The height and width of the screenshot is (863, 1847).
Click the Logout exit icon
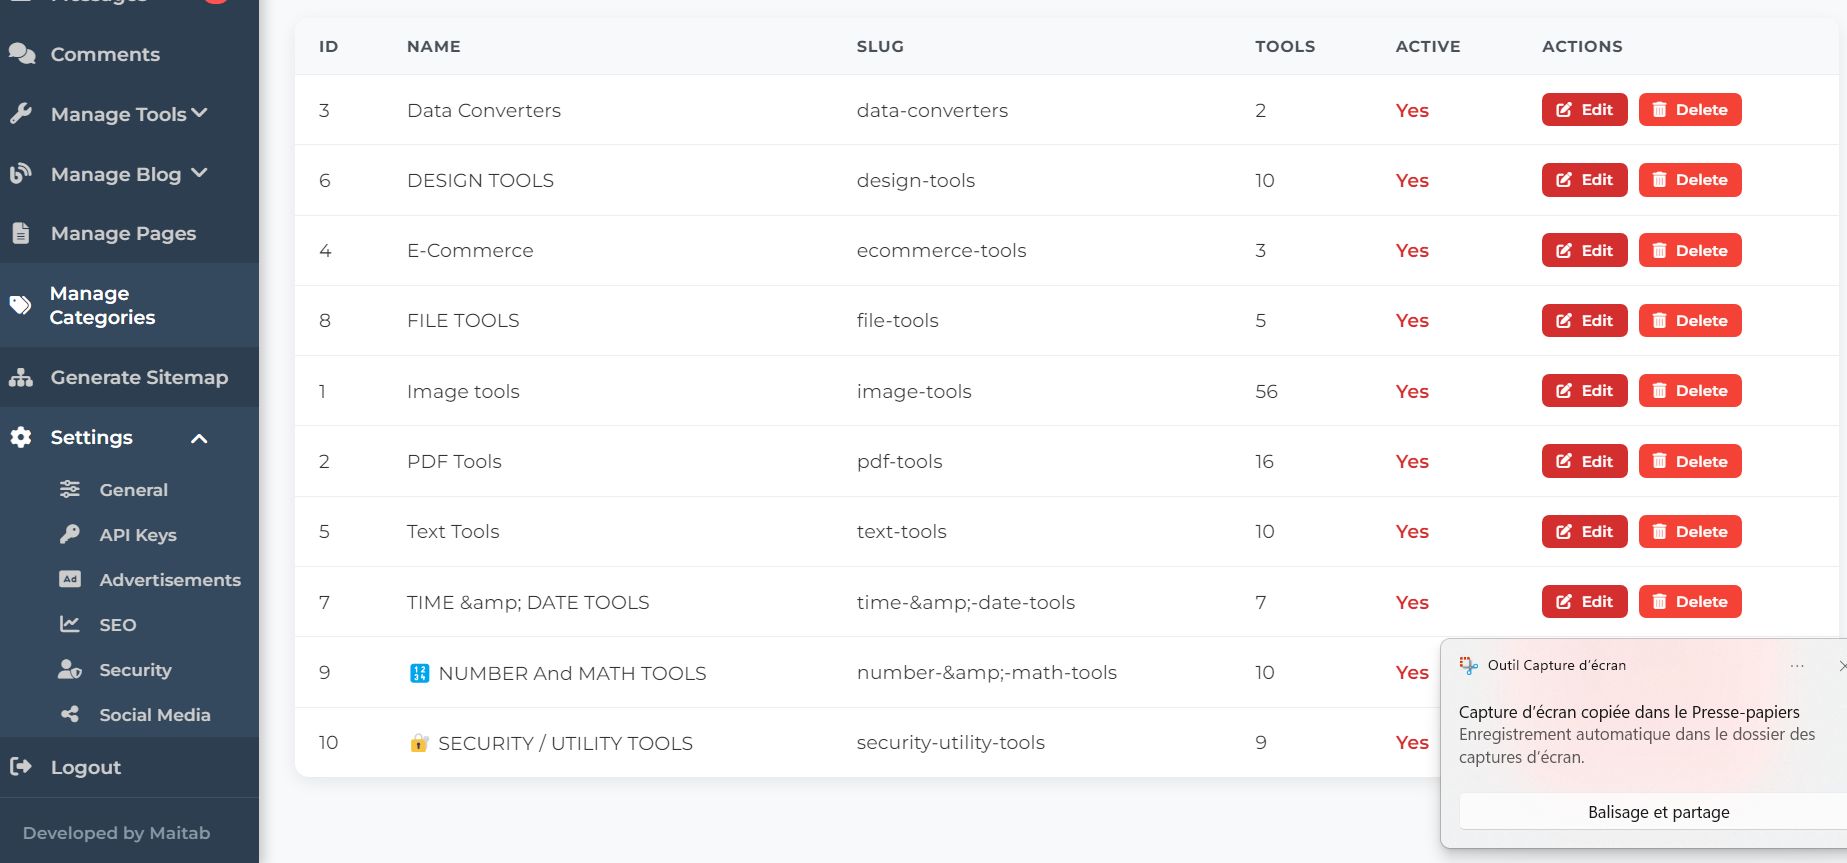[21, 767]
